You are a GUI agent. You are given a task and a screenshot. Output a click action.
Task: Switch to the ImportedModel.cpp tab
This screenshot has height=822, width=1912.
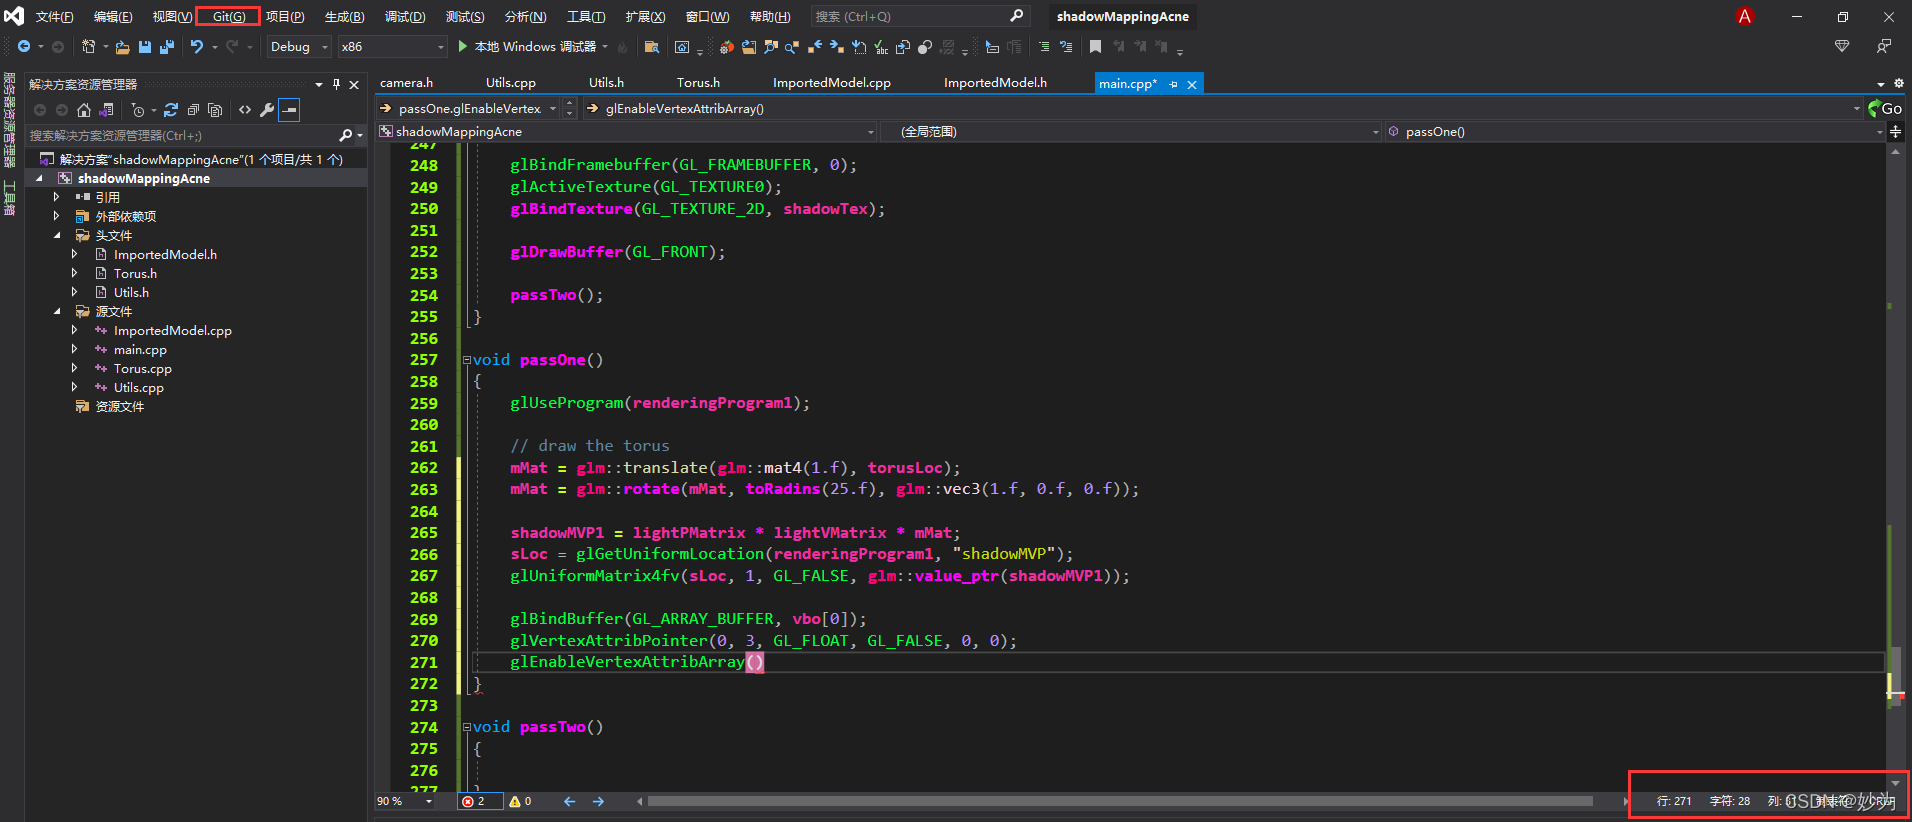831,83
